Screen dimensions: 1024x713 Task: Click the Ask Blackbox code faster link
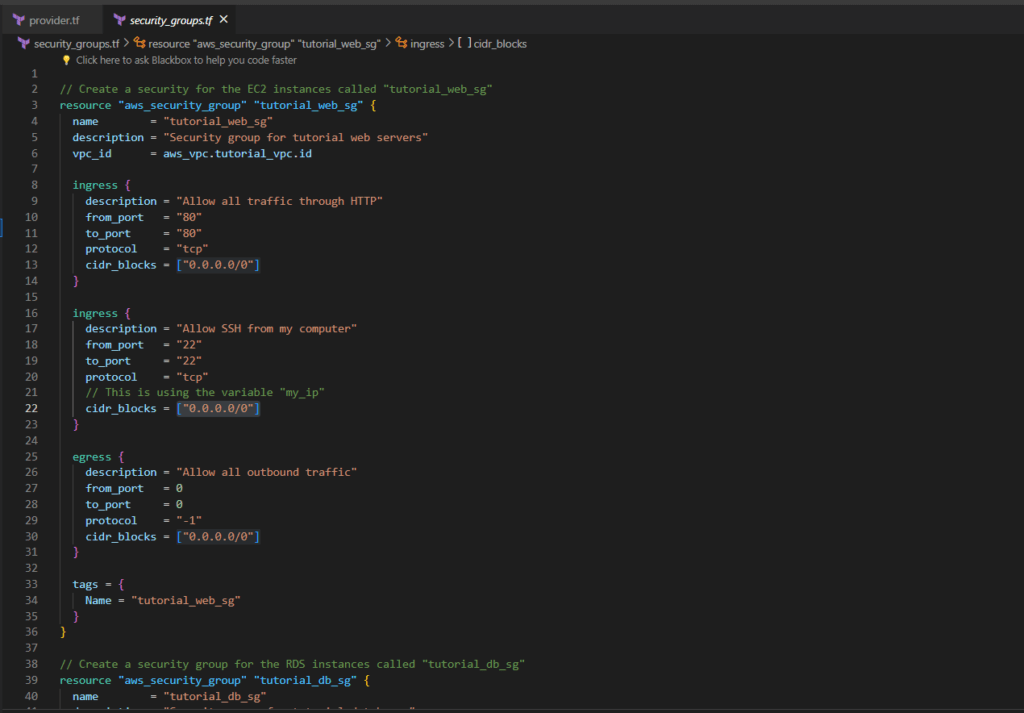[186, 60]
